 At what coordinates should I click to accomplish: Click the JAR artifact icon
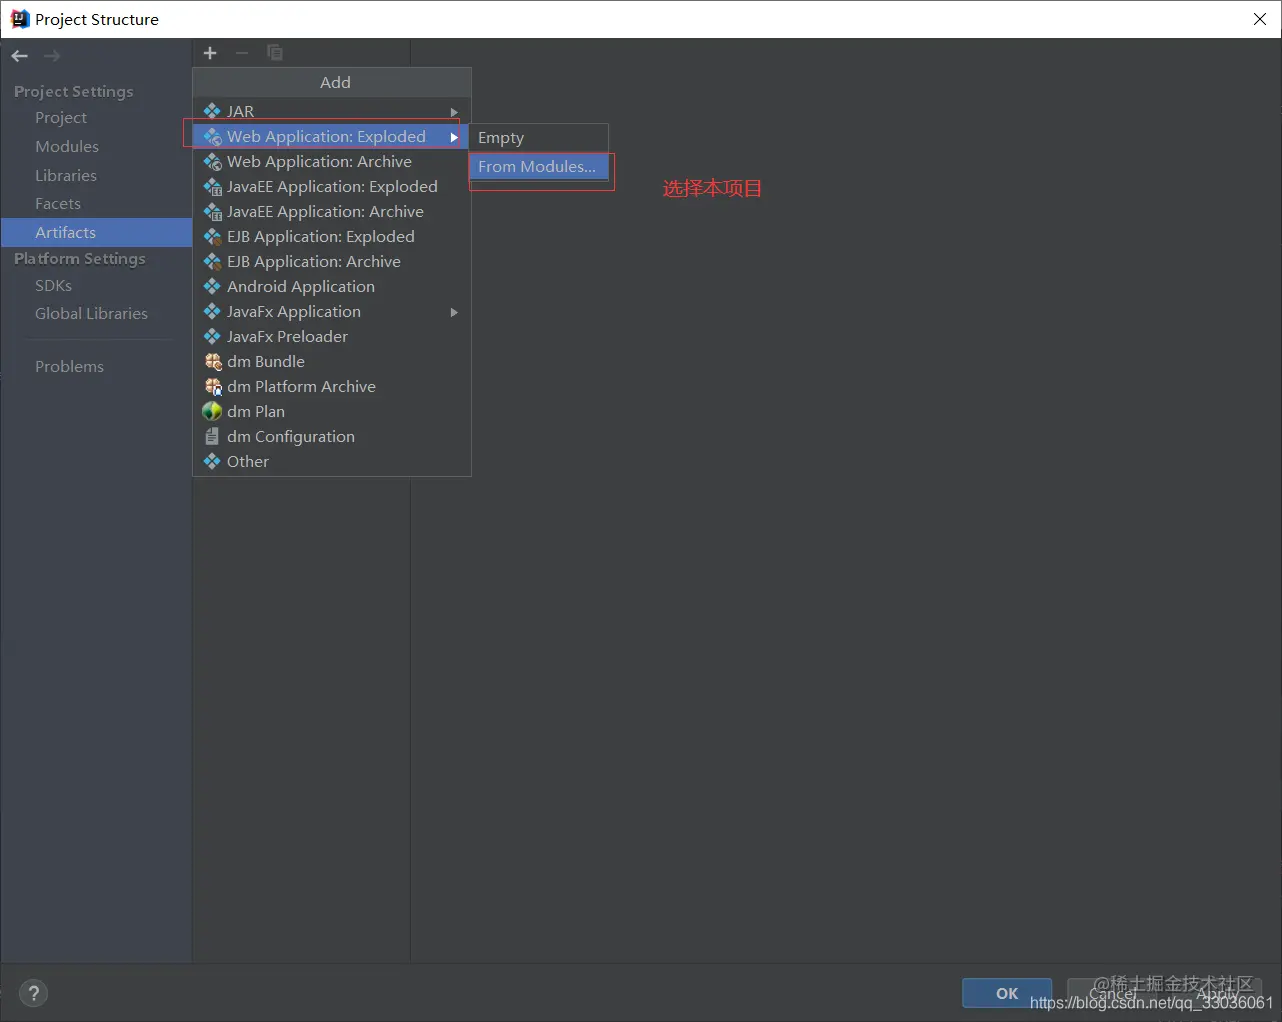point(212,111)
